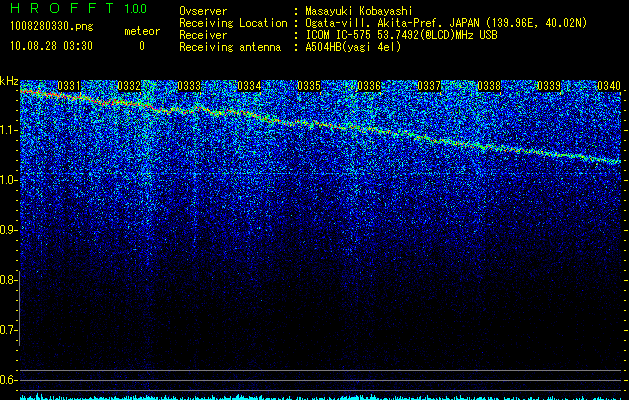Click the meteor count value 0
This screenshot has width=629, height=400.
[142, 46]
